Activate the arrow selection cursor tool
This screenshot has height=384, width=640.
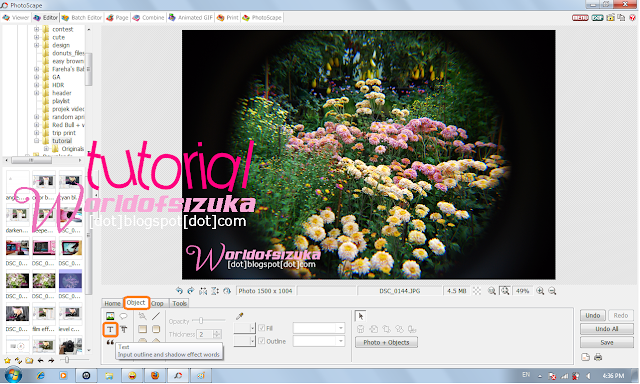click(360, 316)
